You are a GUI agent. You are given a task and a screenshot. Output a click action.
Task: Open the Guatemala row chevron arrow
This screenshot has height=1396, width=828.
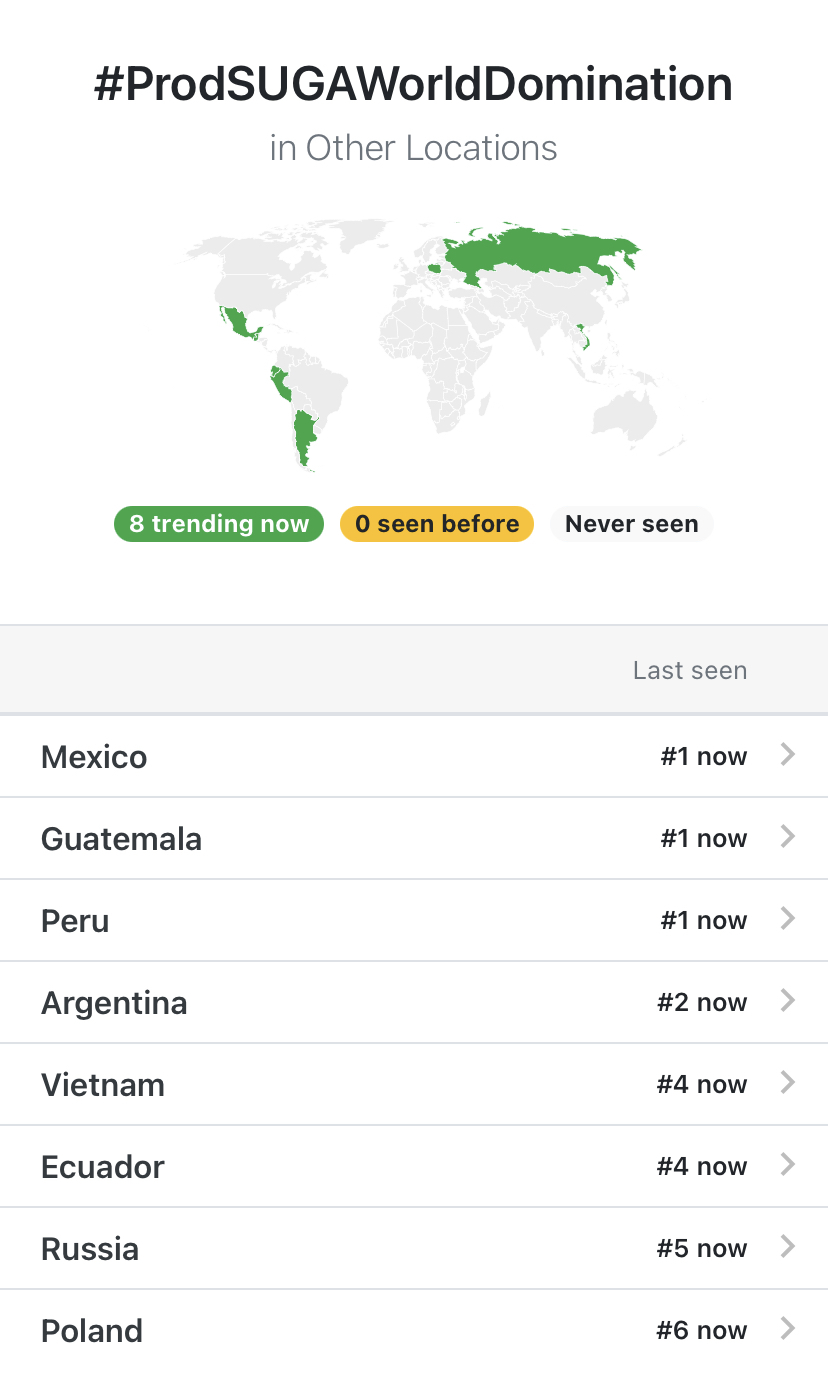tap(788, 838)
